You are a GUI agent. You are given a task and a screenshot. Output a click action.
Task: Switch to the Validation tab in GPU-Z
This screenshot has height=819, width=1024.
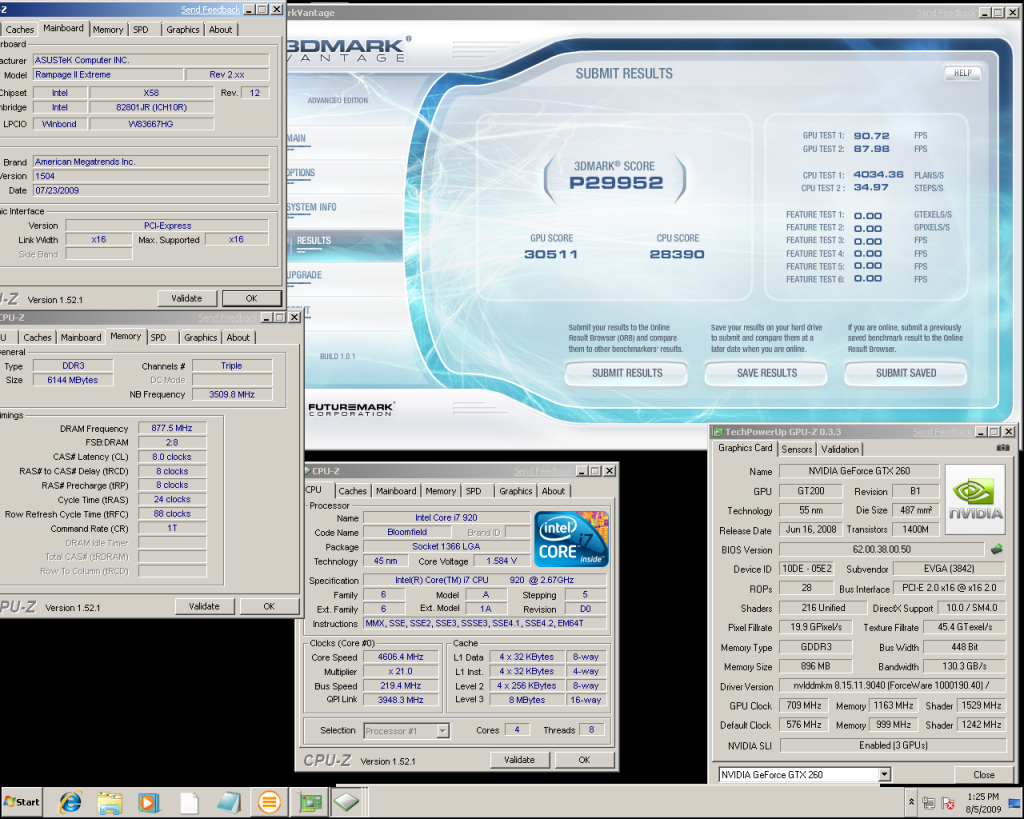pos(839,449)
